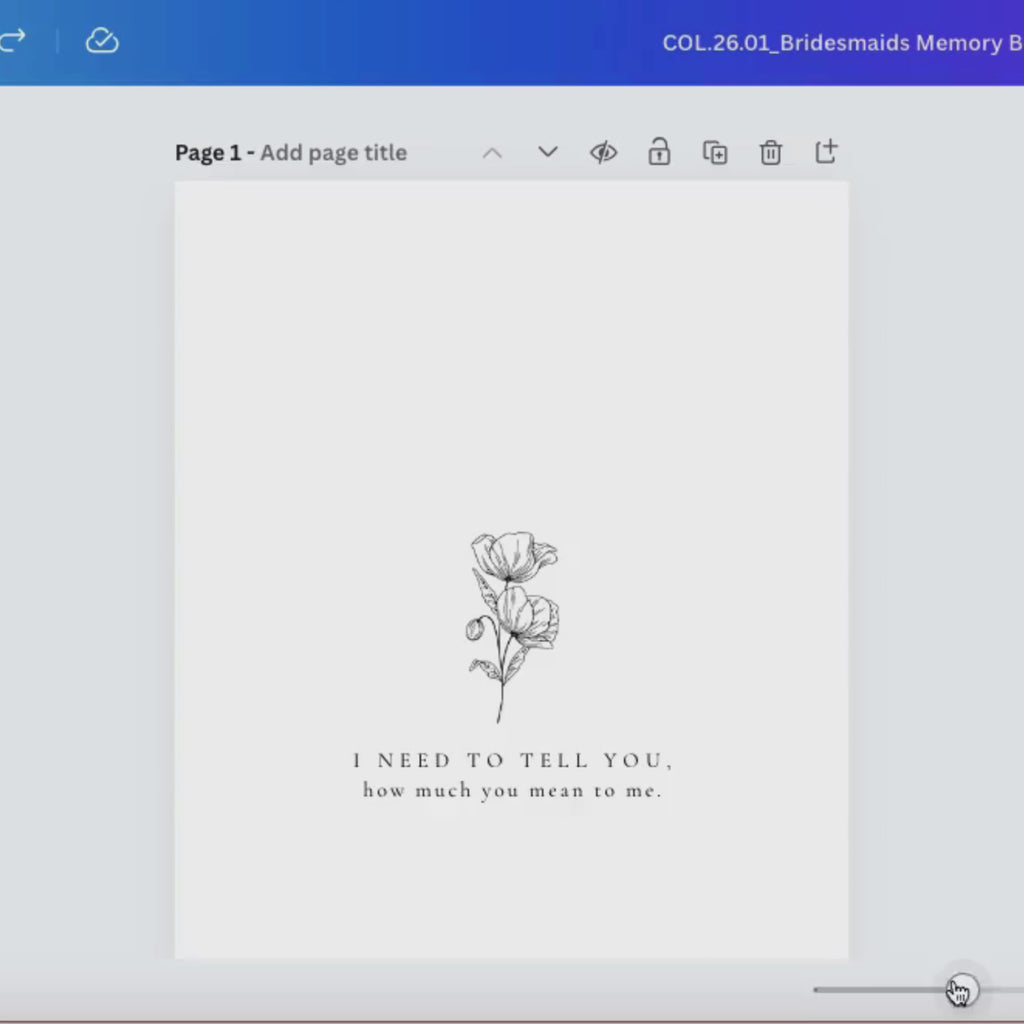The height and width of the screenshot is (1024, 1024).
Task: Click the zoom slider handle
Action: (963, 989)
